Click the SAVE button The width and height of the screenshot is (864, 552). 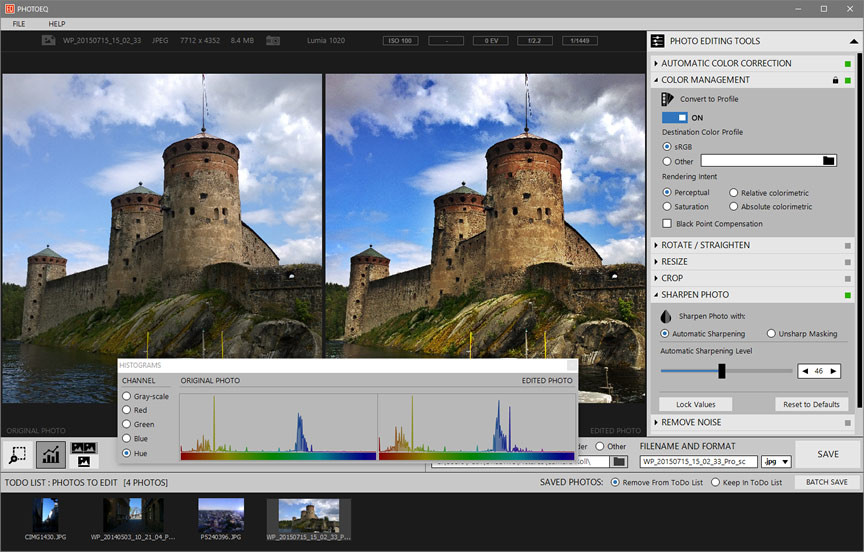point(828,454)
